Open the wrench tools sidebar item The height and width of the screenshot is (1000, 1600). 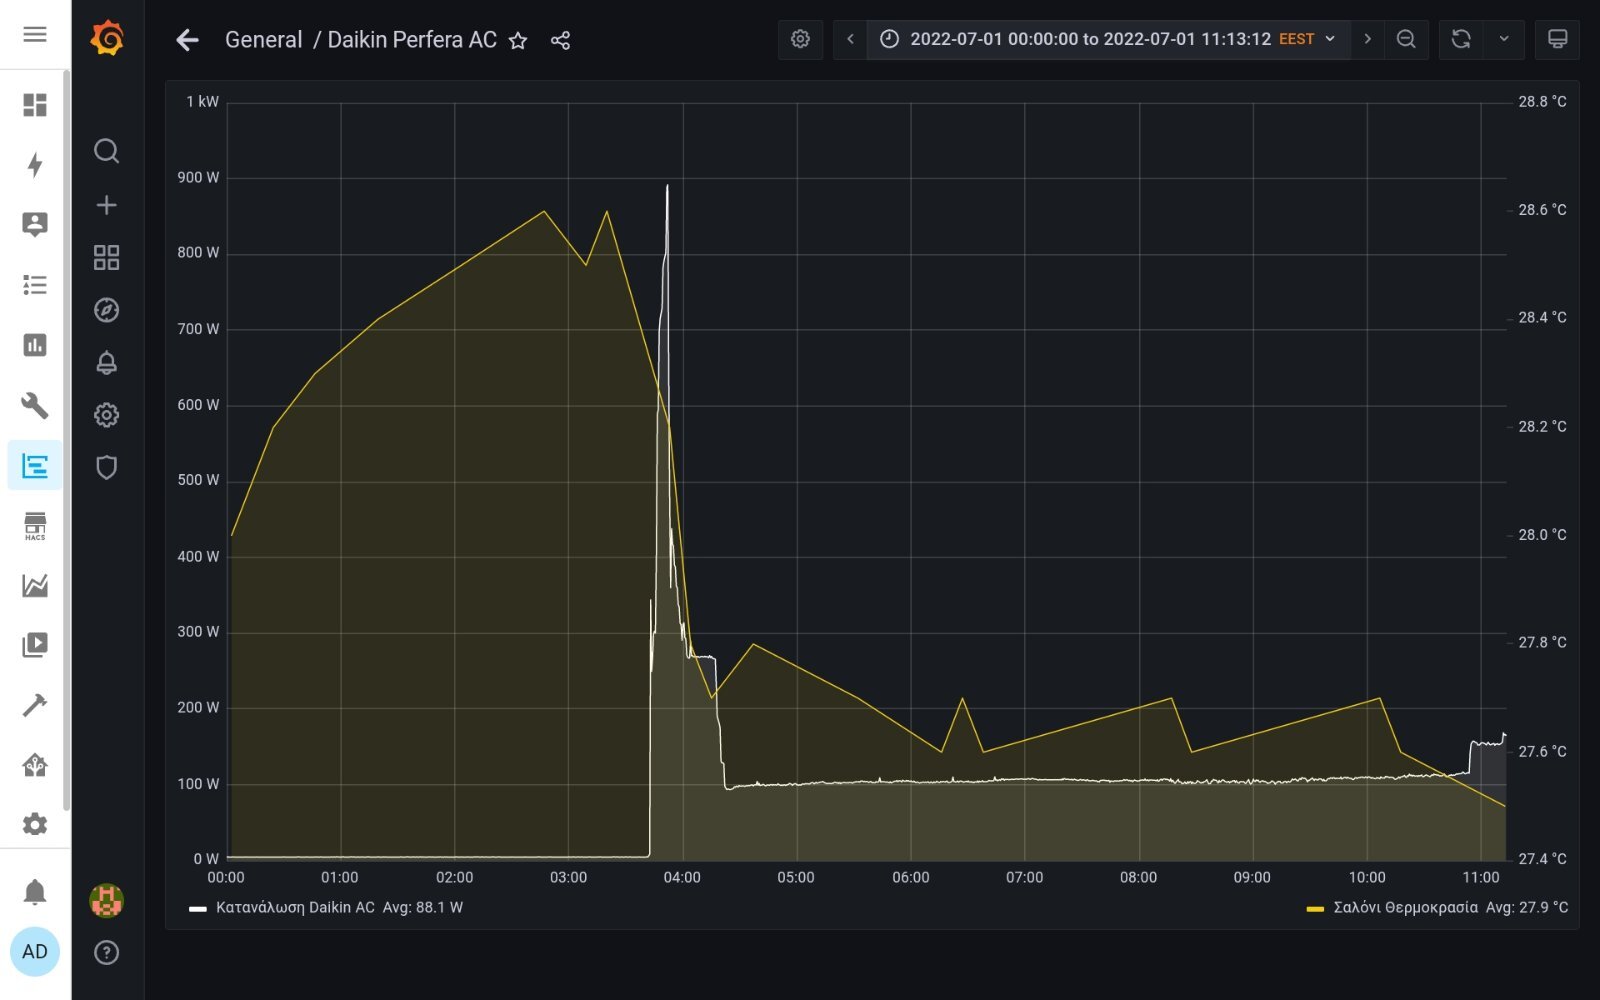pyautogui.click(x=35, y=405)
